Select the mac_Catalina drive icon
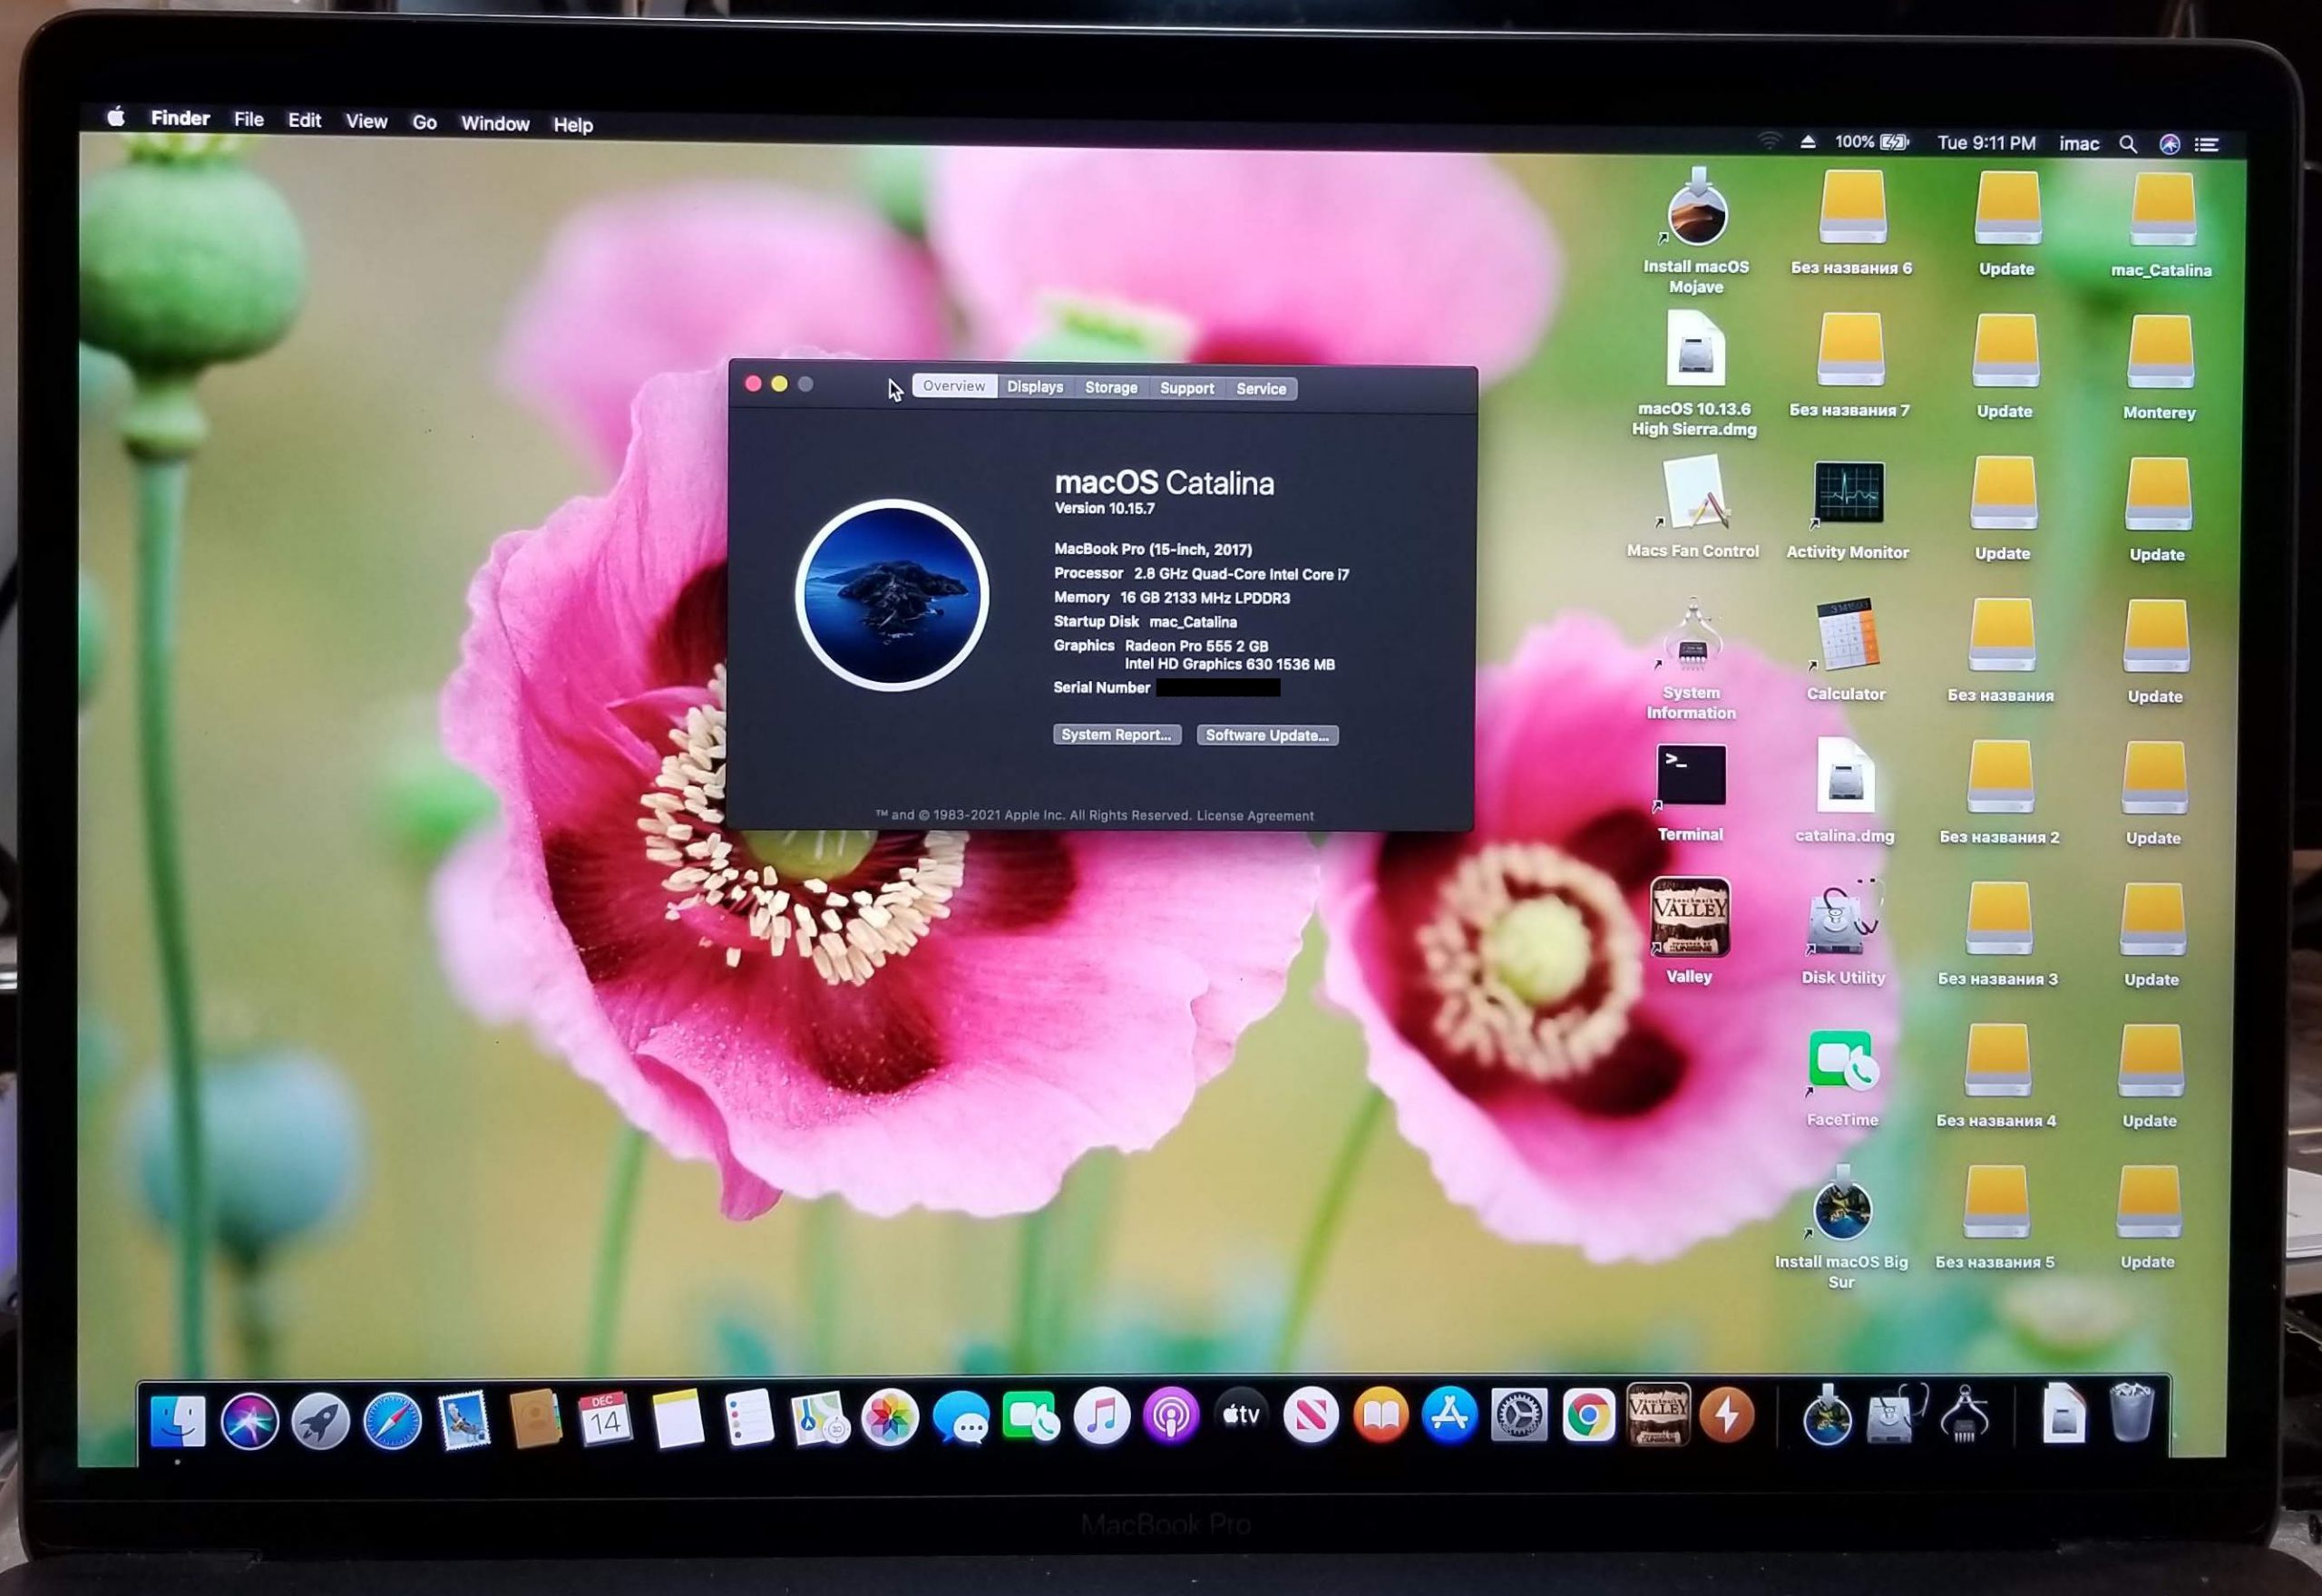Image resolution: width=2322 pixels, height=1596 pixels. [2162, 210]
